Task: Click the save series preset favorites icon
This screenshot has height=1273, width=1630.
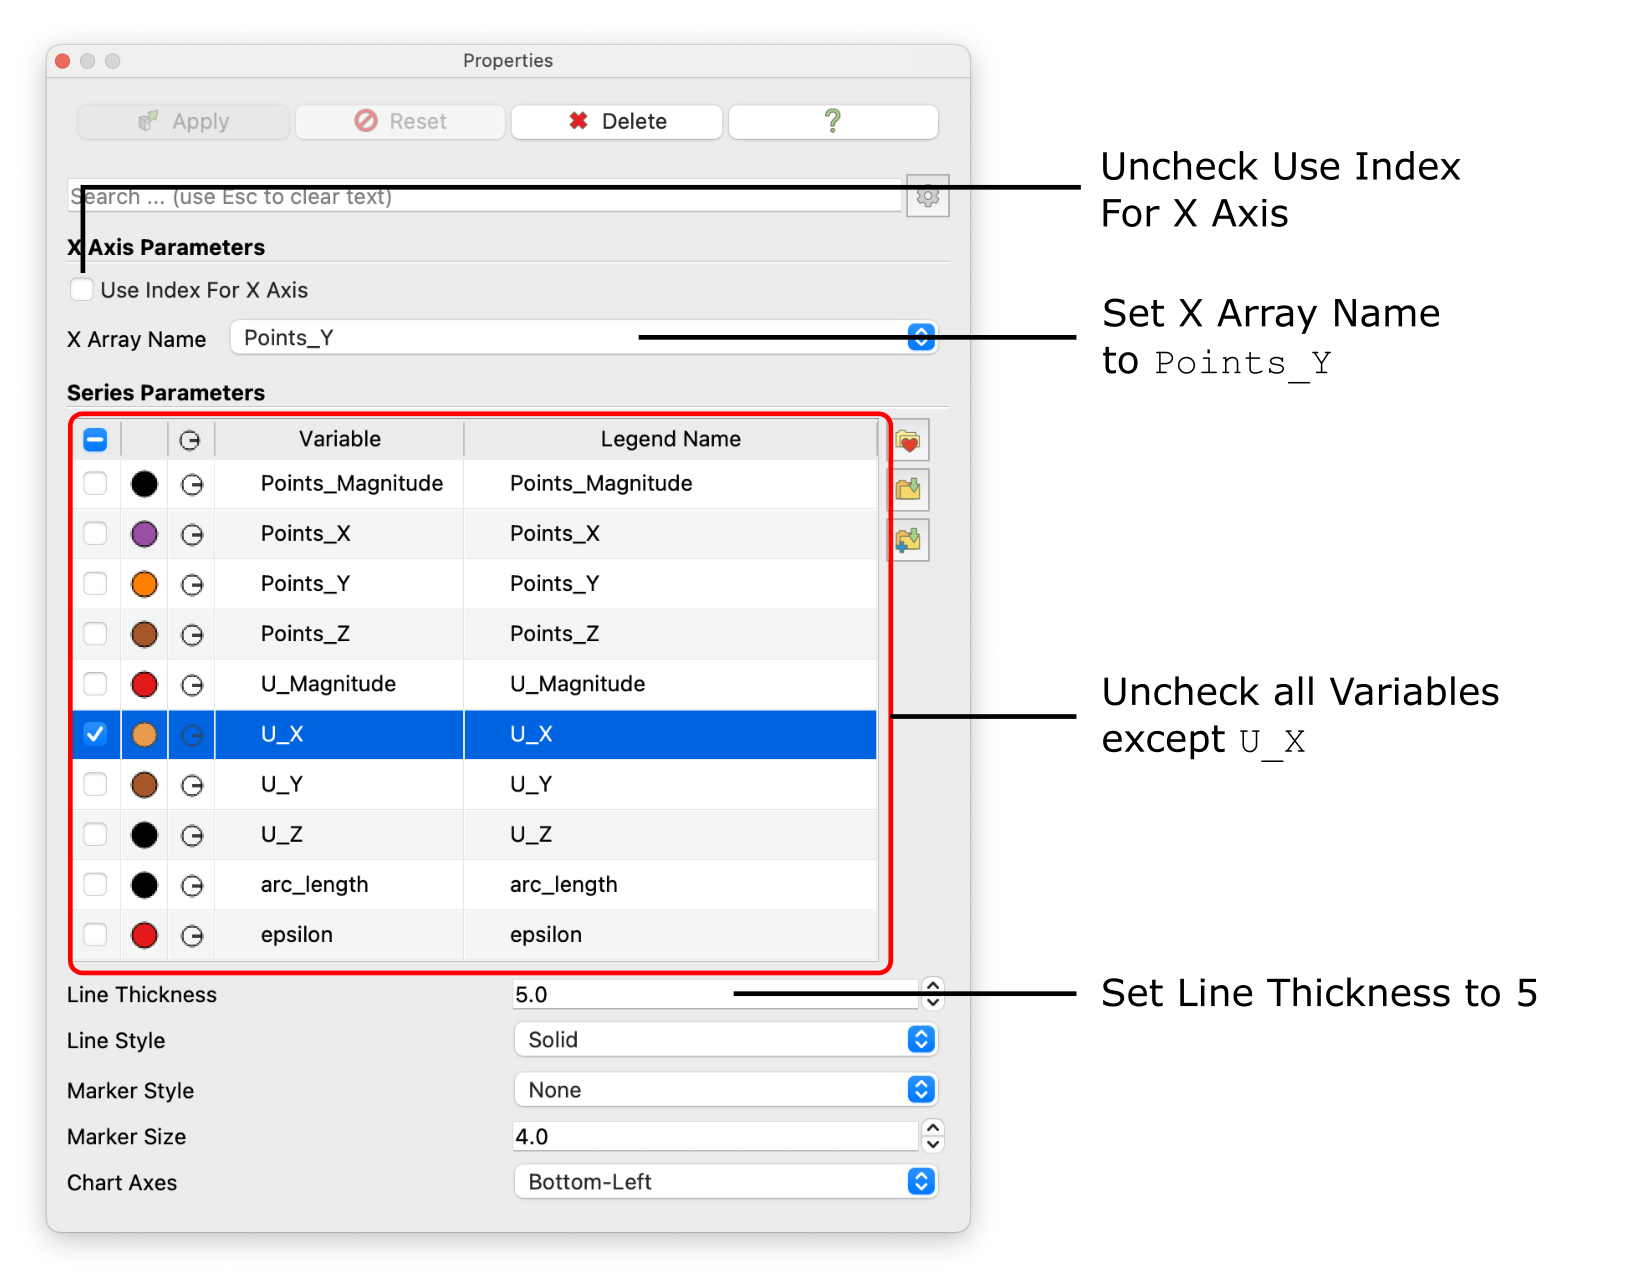Action: click(908, 440)
